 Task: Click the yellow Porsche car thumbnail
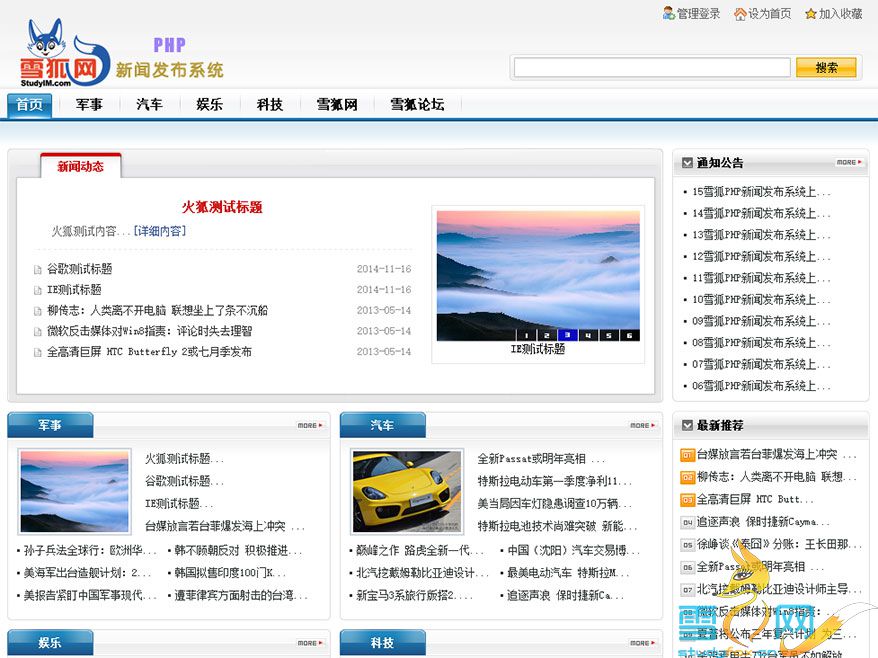[407, 490]
